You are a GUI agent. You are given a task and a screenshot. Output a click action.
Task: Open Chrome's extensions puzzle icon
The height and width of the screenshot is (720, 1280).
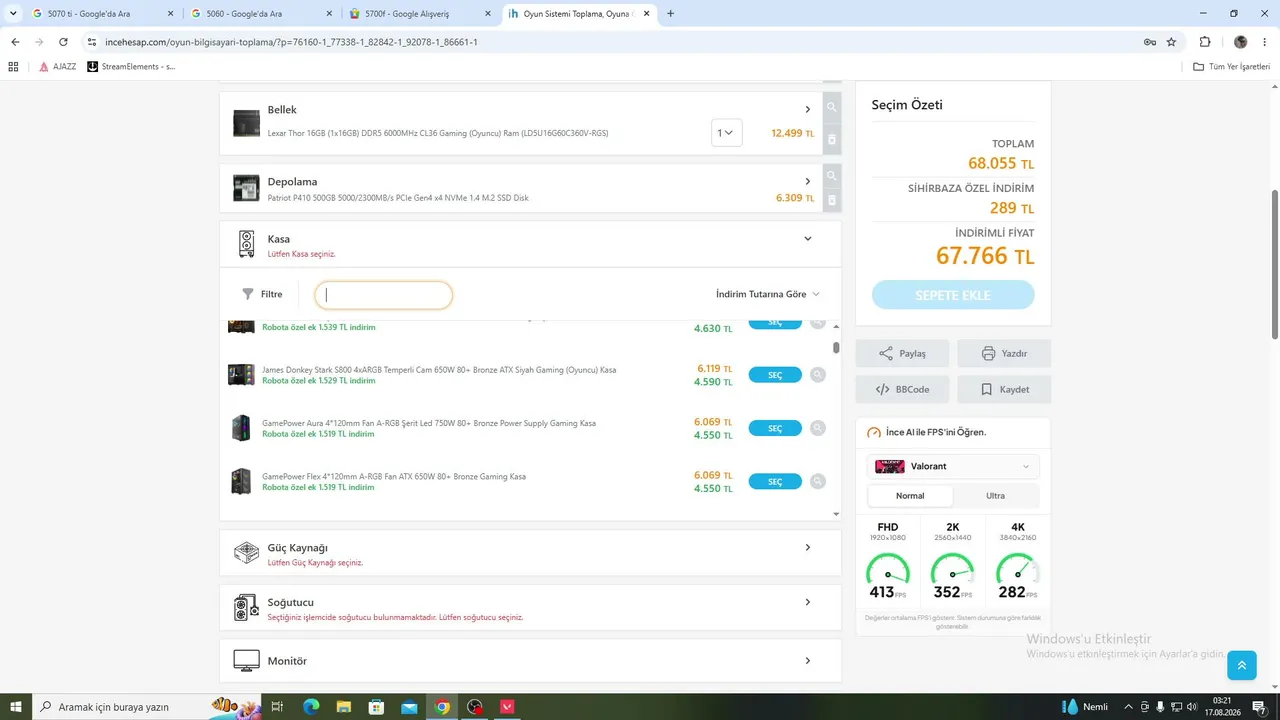point(1204,42)
